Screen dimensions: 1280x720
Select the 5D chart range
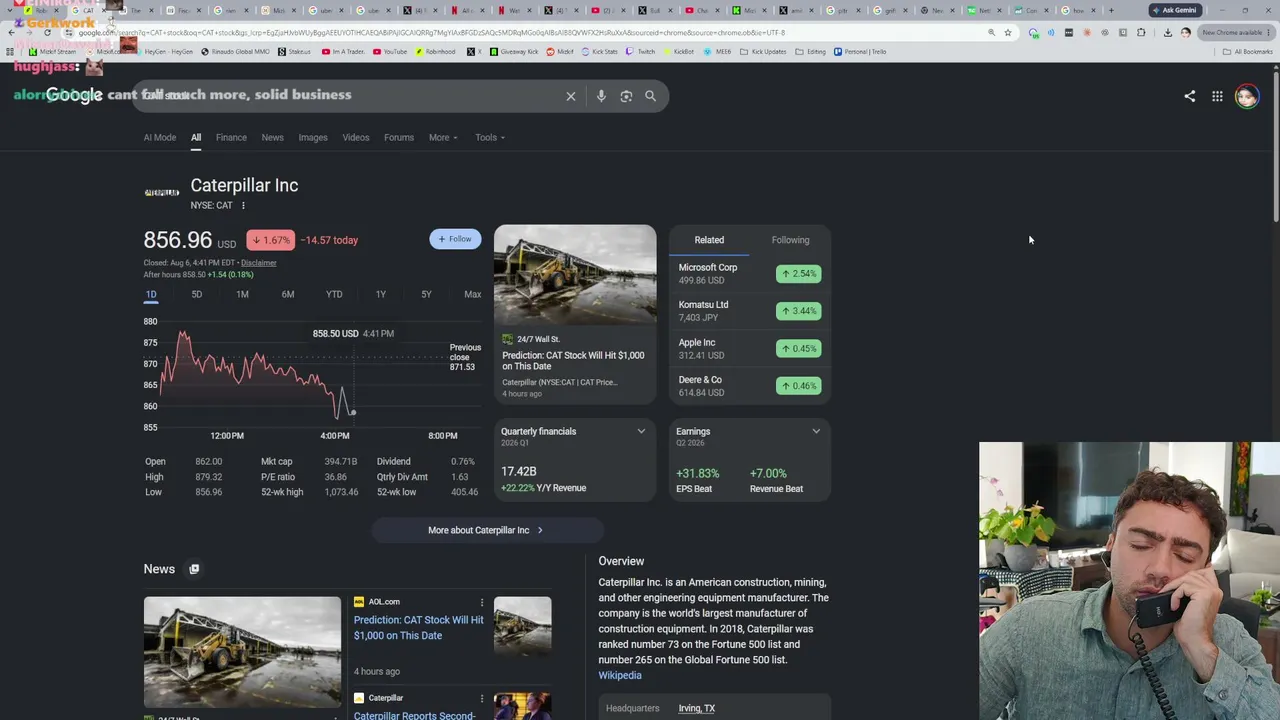click(x=197, y=295)
